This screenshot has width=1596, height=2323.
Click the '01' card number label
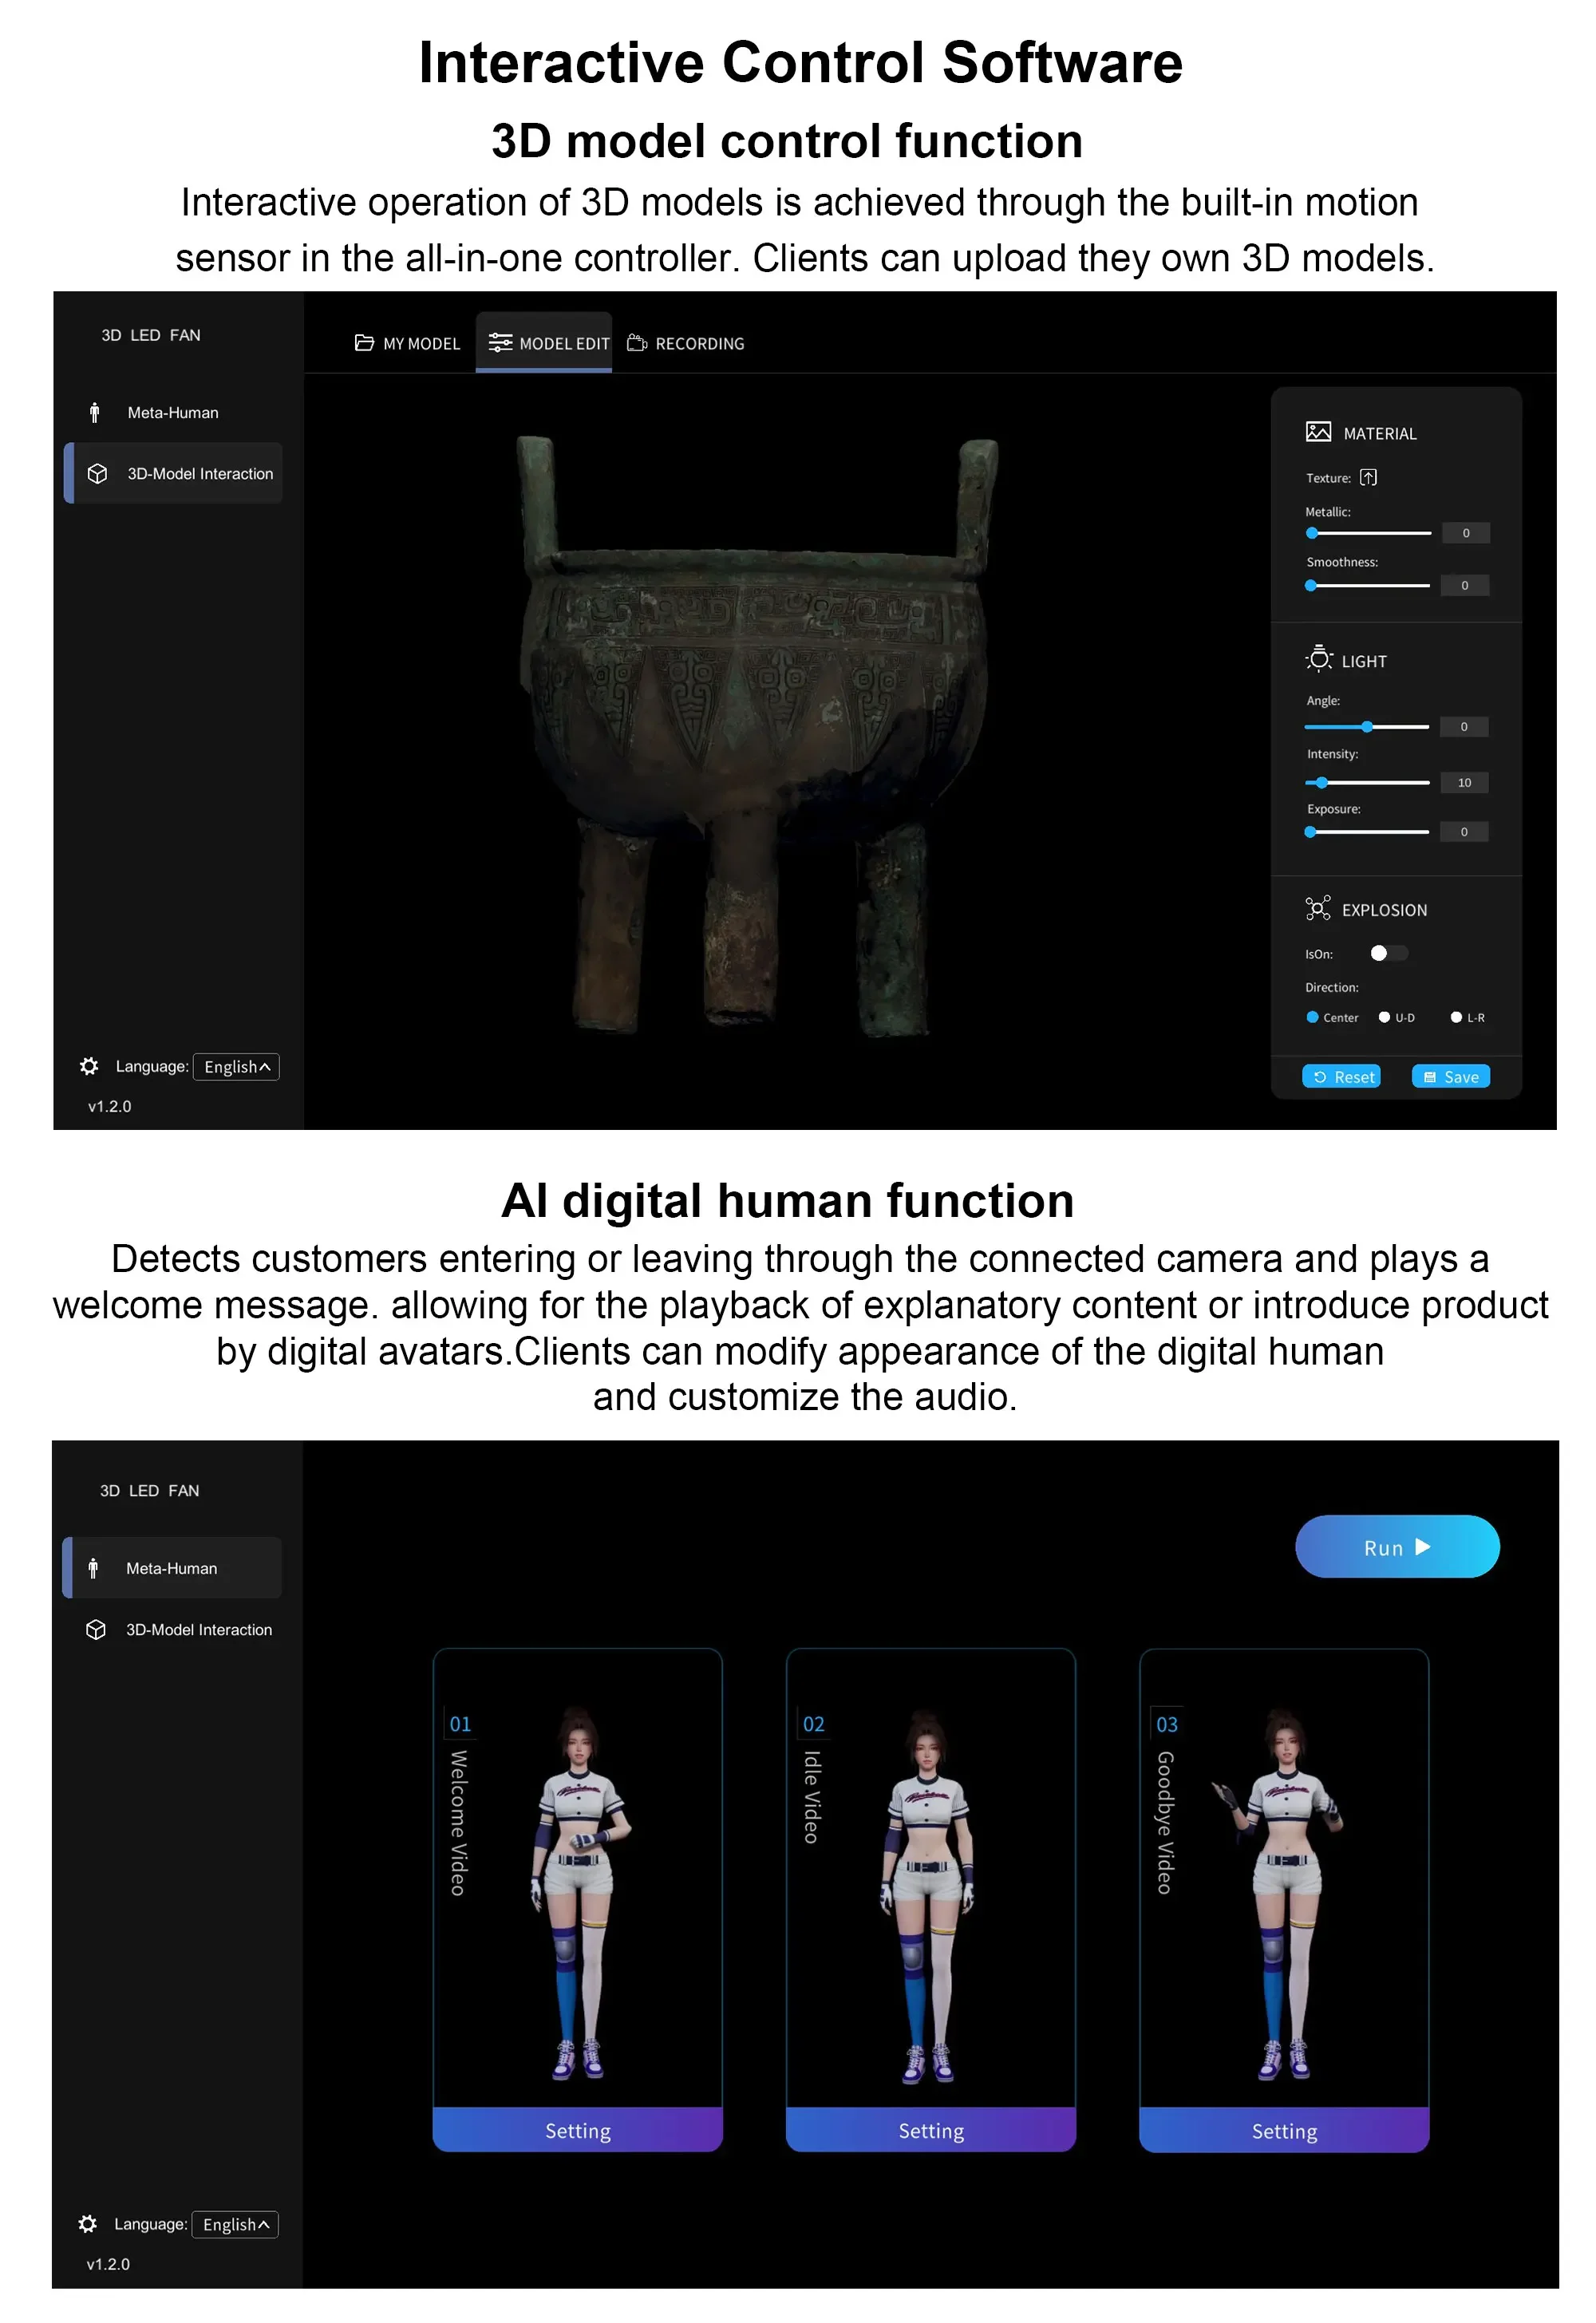460,1724
